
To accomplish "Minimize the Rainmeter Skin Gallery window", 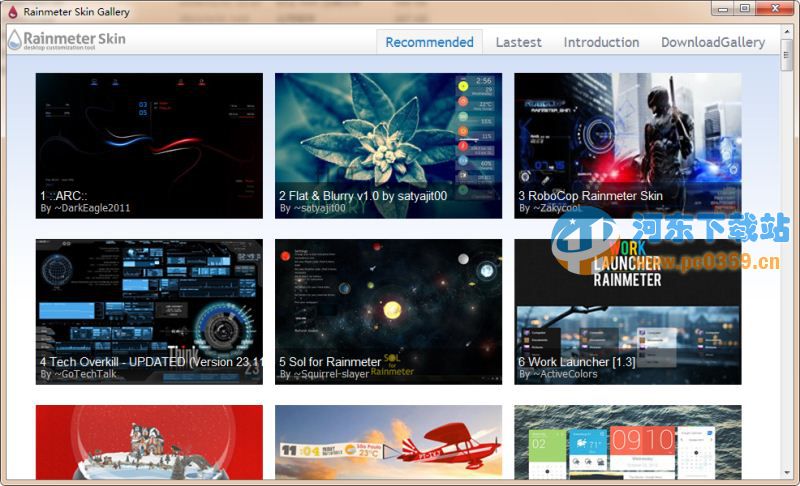I will tap(723, 9).
